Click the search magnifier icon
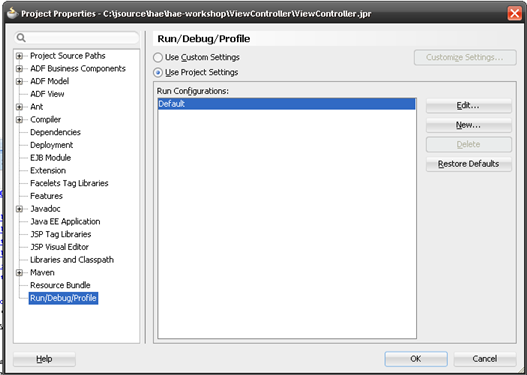This screenshot has width=527, height=375. [21, 38]
